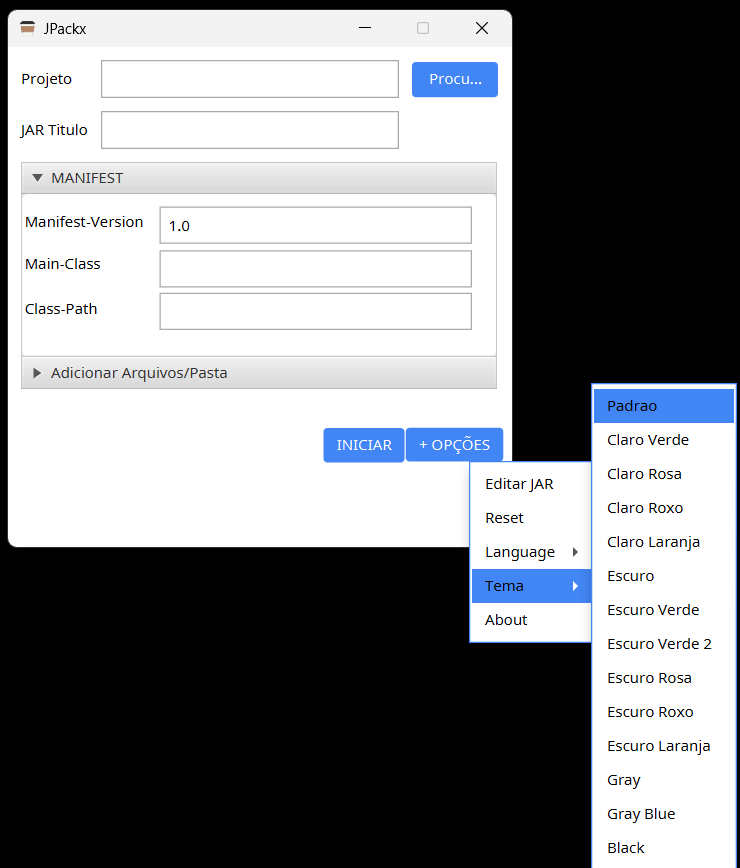Click the Projeto input field
The image size is (740, 868).
tap(249, 79)
